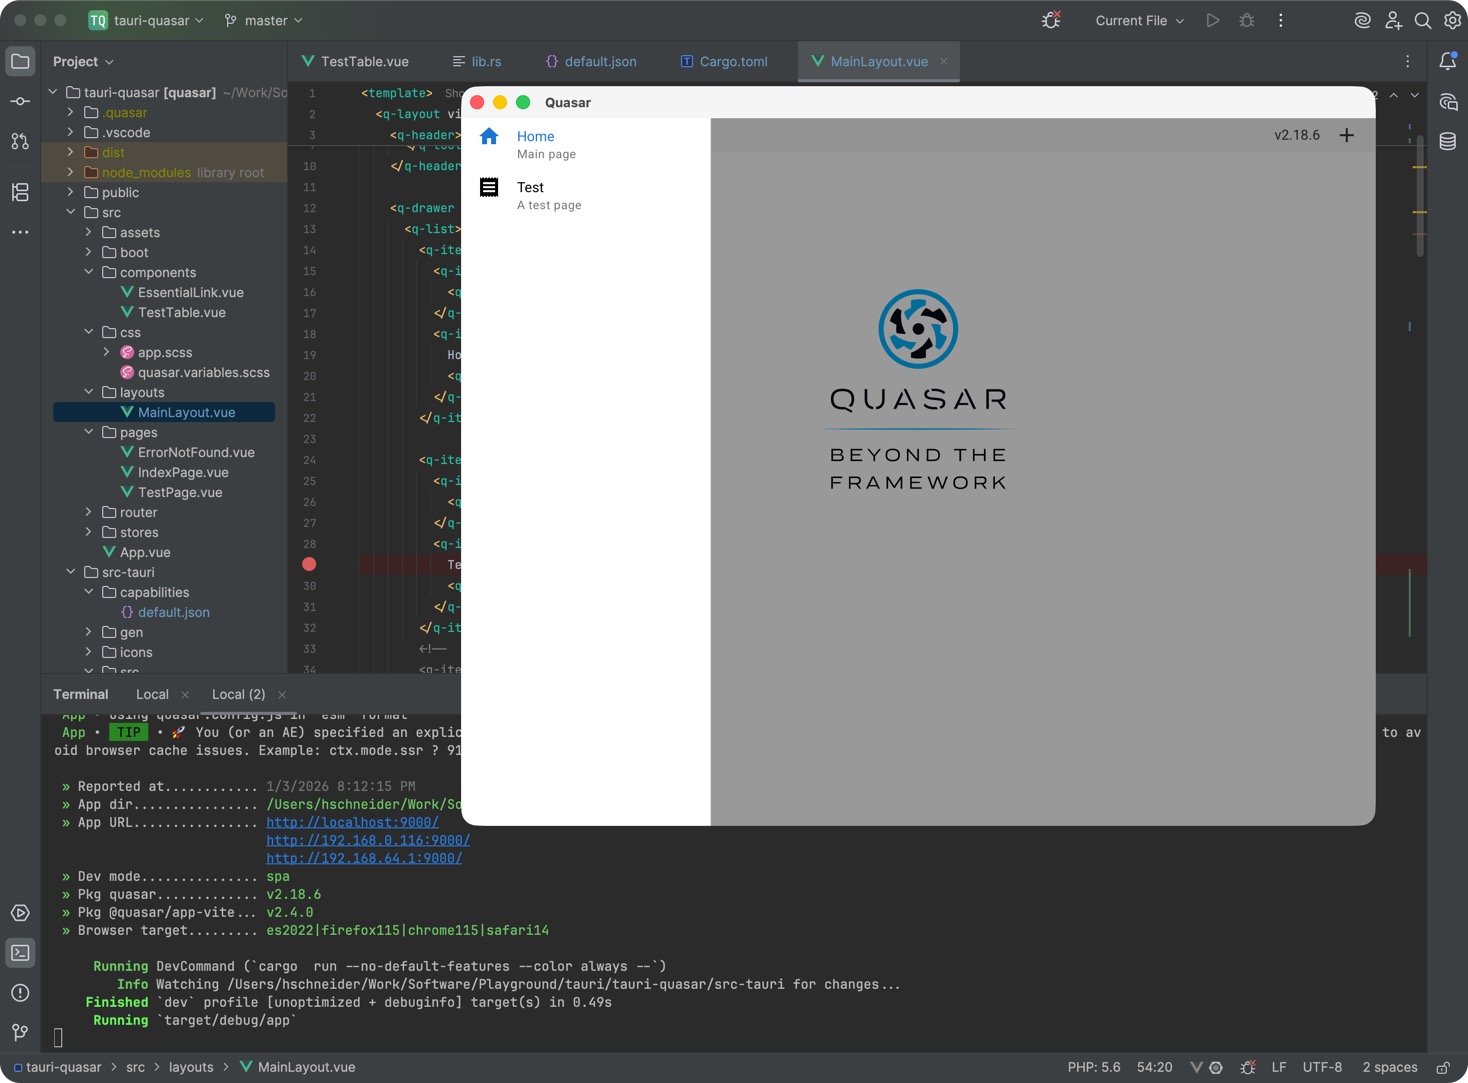The width and height of the screenshot is (1468, 1083).
Task: Switch to the TestTable.vue editor tab
Action: 355,61
